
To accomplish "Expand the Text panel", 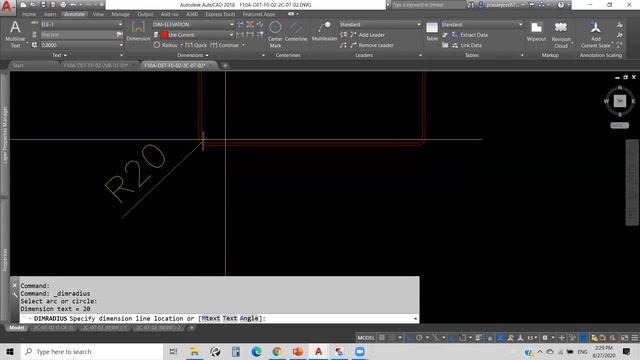I will click(60, 55).
